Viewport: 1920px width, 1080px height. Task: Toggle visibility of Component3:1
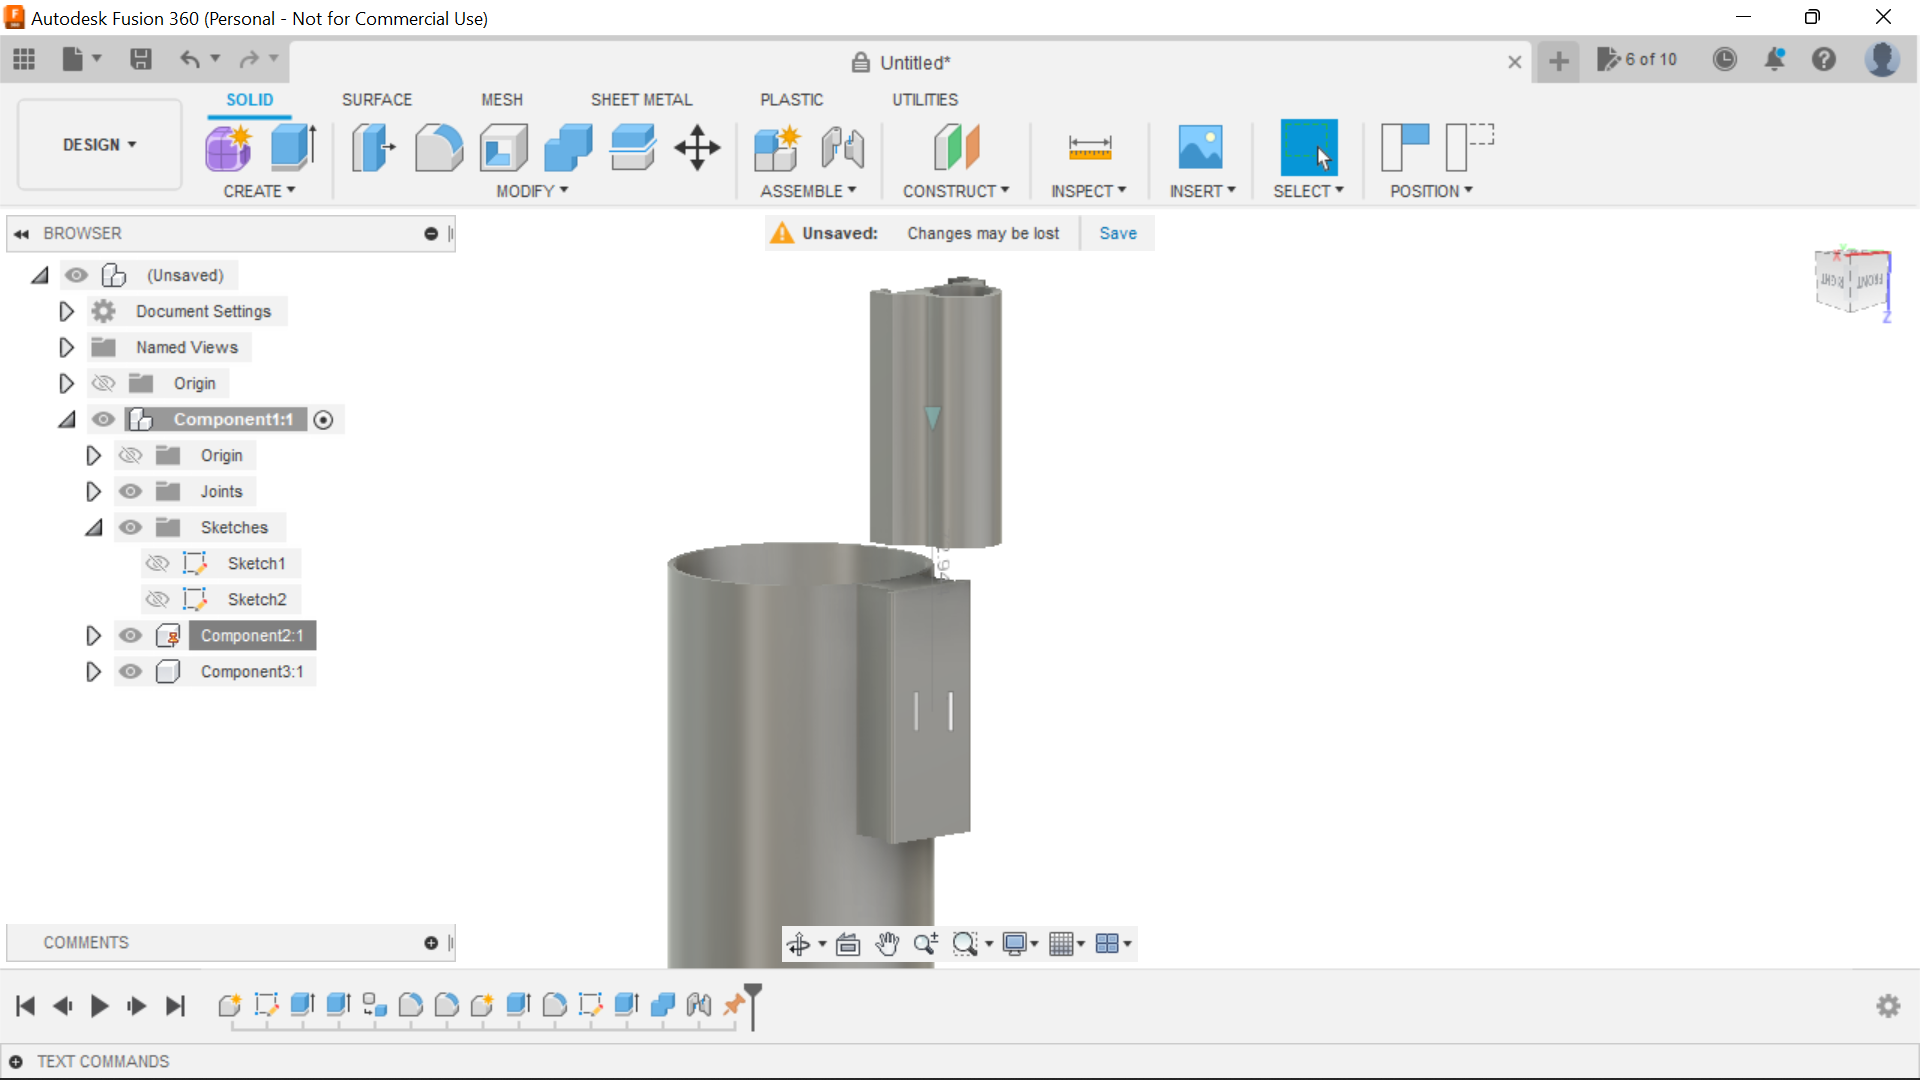pos(131,671)
